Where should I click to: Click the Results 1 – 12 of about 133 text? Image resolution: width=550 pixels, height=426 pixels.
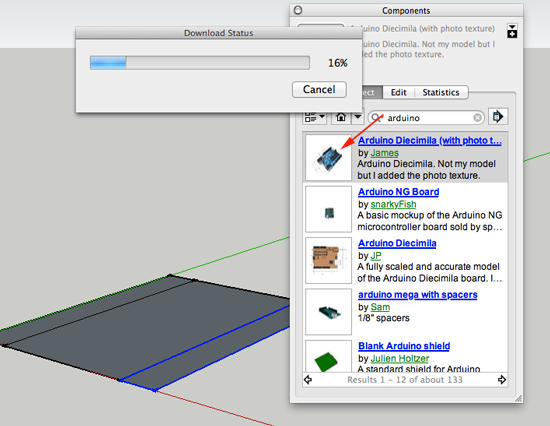click(x=405, y=380)
